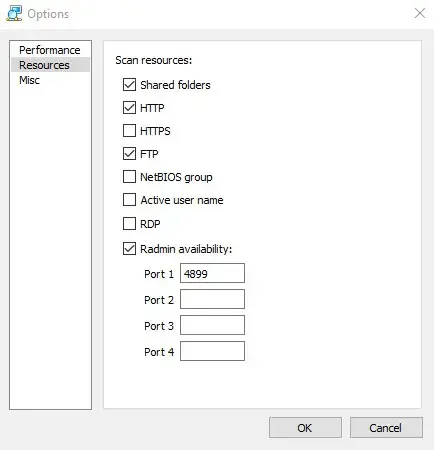
Task: Focus the Port 3 input field
Action: point(212,325)
